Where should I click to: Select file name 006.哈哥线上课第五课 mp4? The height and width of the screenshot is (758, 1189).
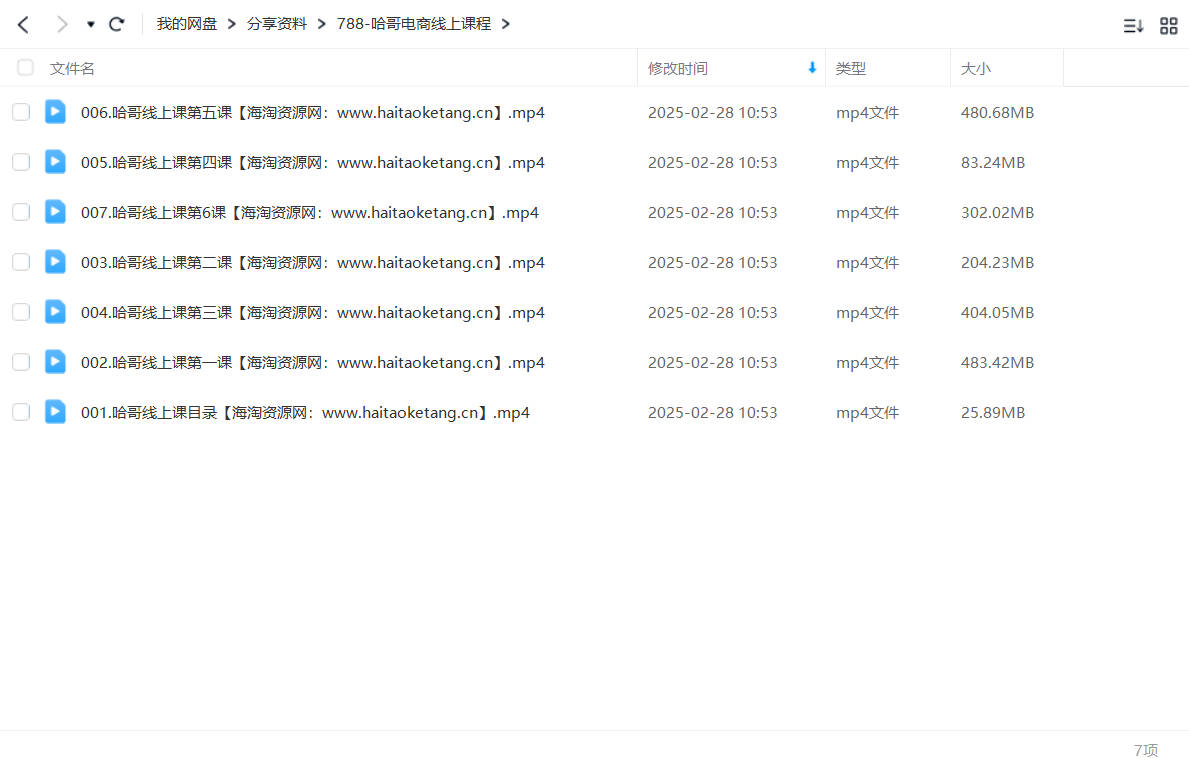(x=312, y=113)
